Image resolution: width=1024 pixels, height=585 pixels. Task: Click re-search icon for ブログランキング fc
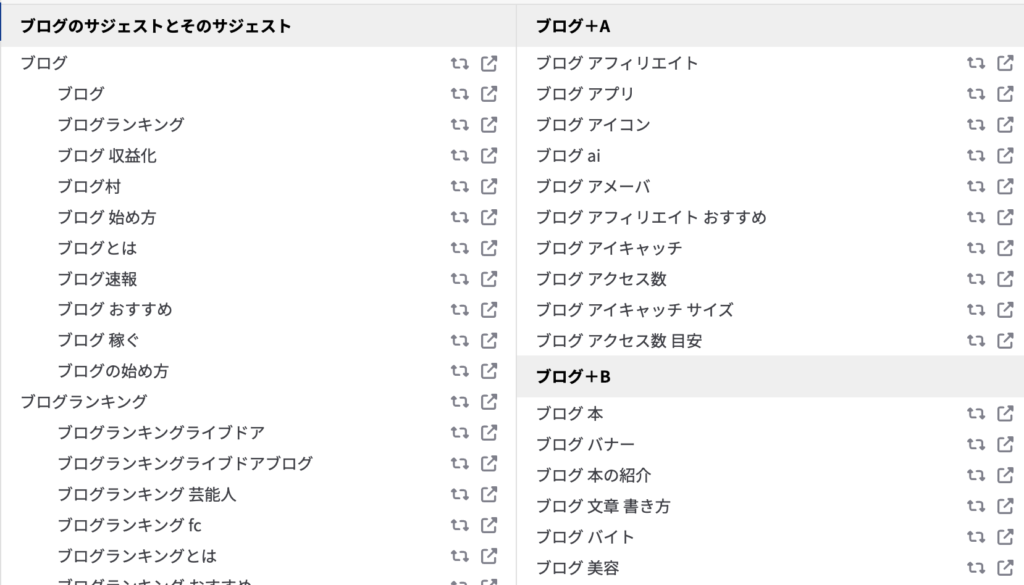[460, 525]
